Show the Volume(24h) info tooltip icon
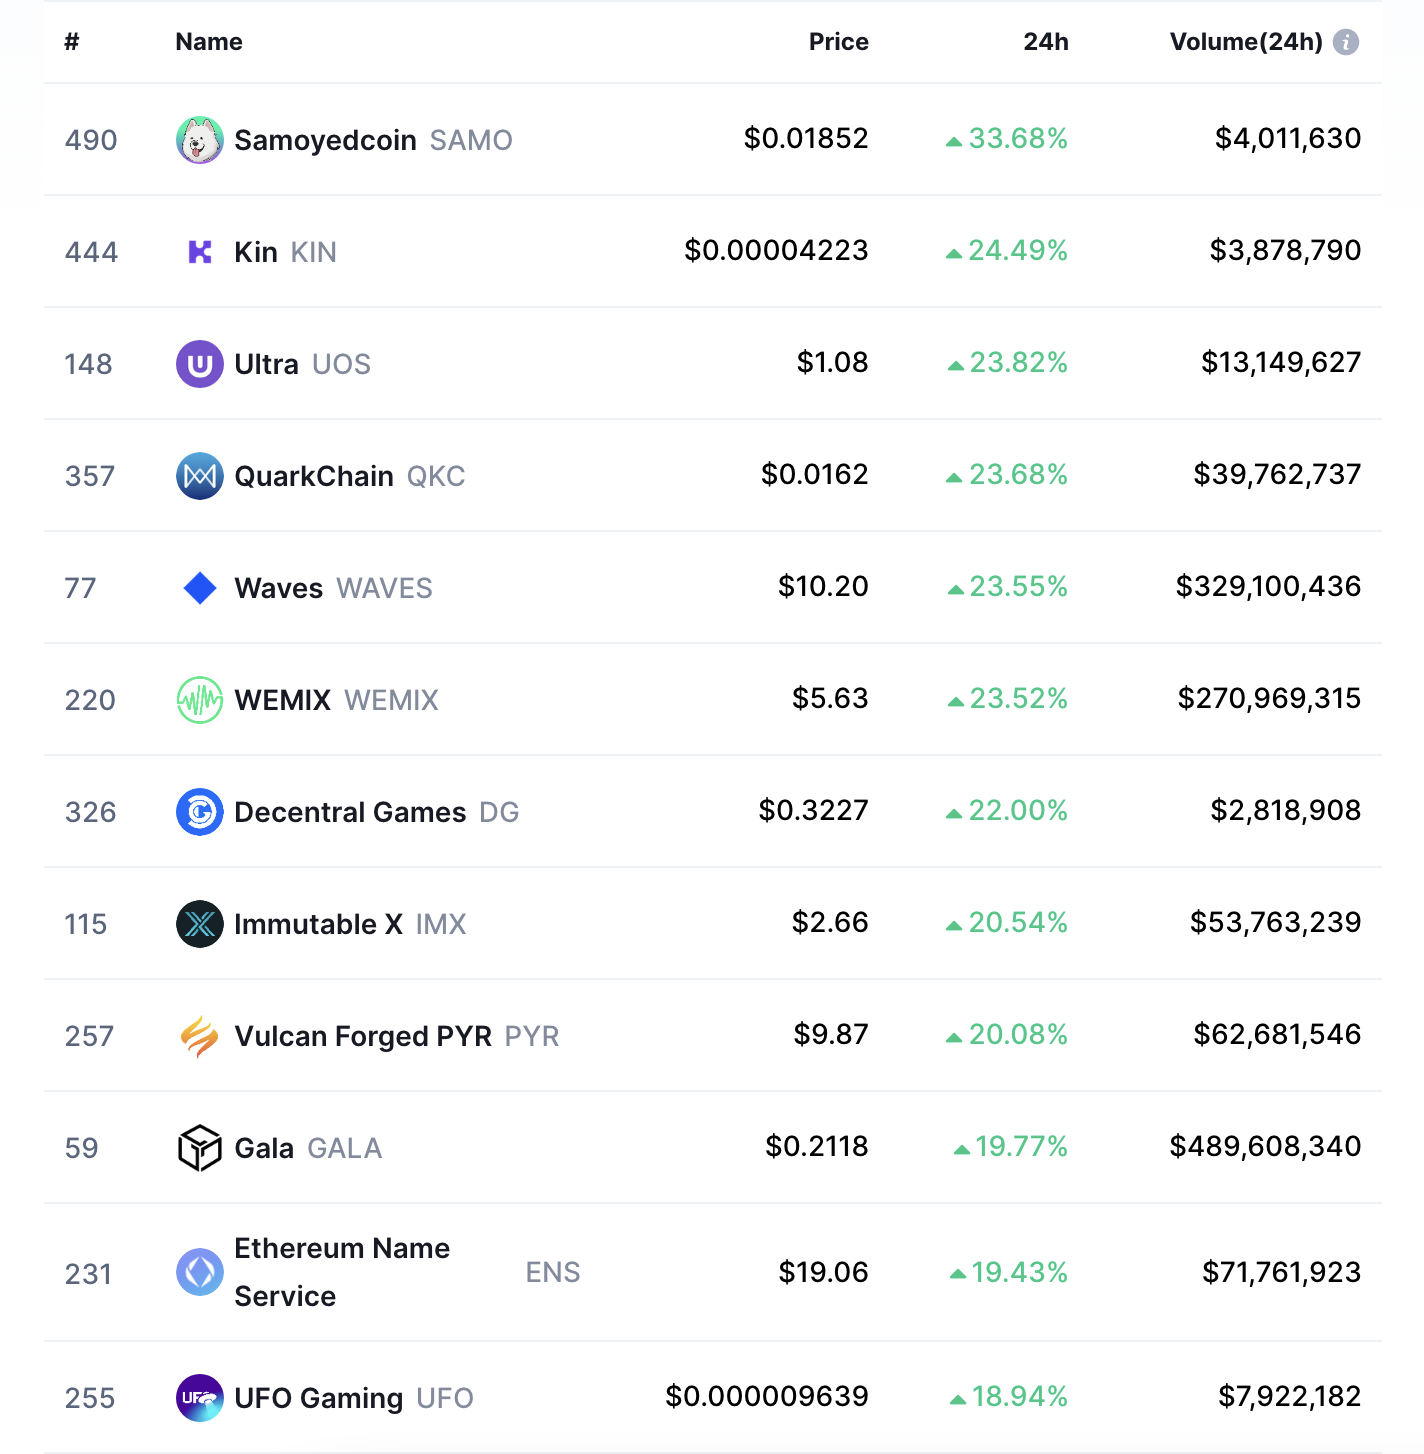 [1346, 42]
